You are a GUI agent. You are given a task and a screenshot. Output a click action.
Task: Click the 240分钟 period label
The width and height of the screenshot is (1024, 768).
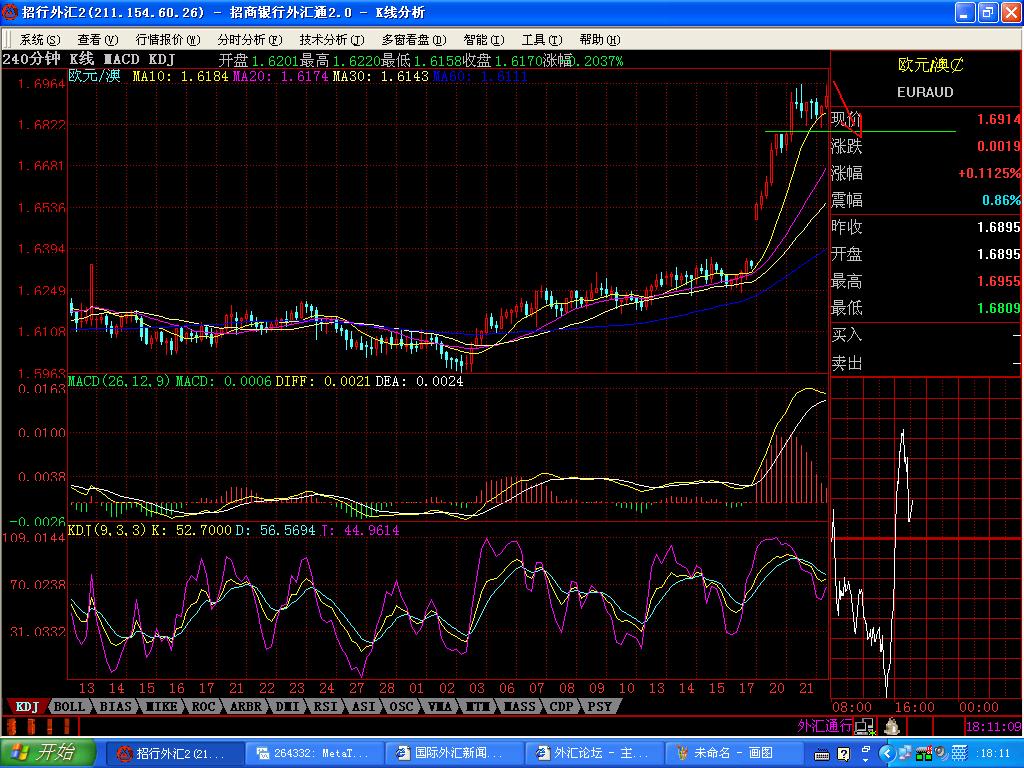[x=31, y=59]
